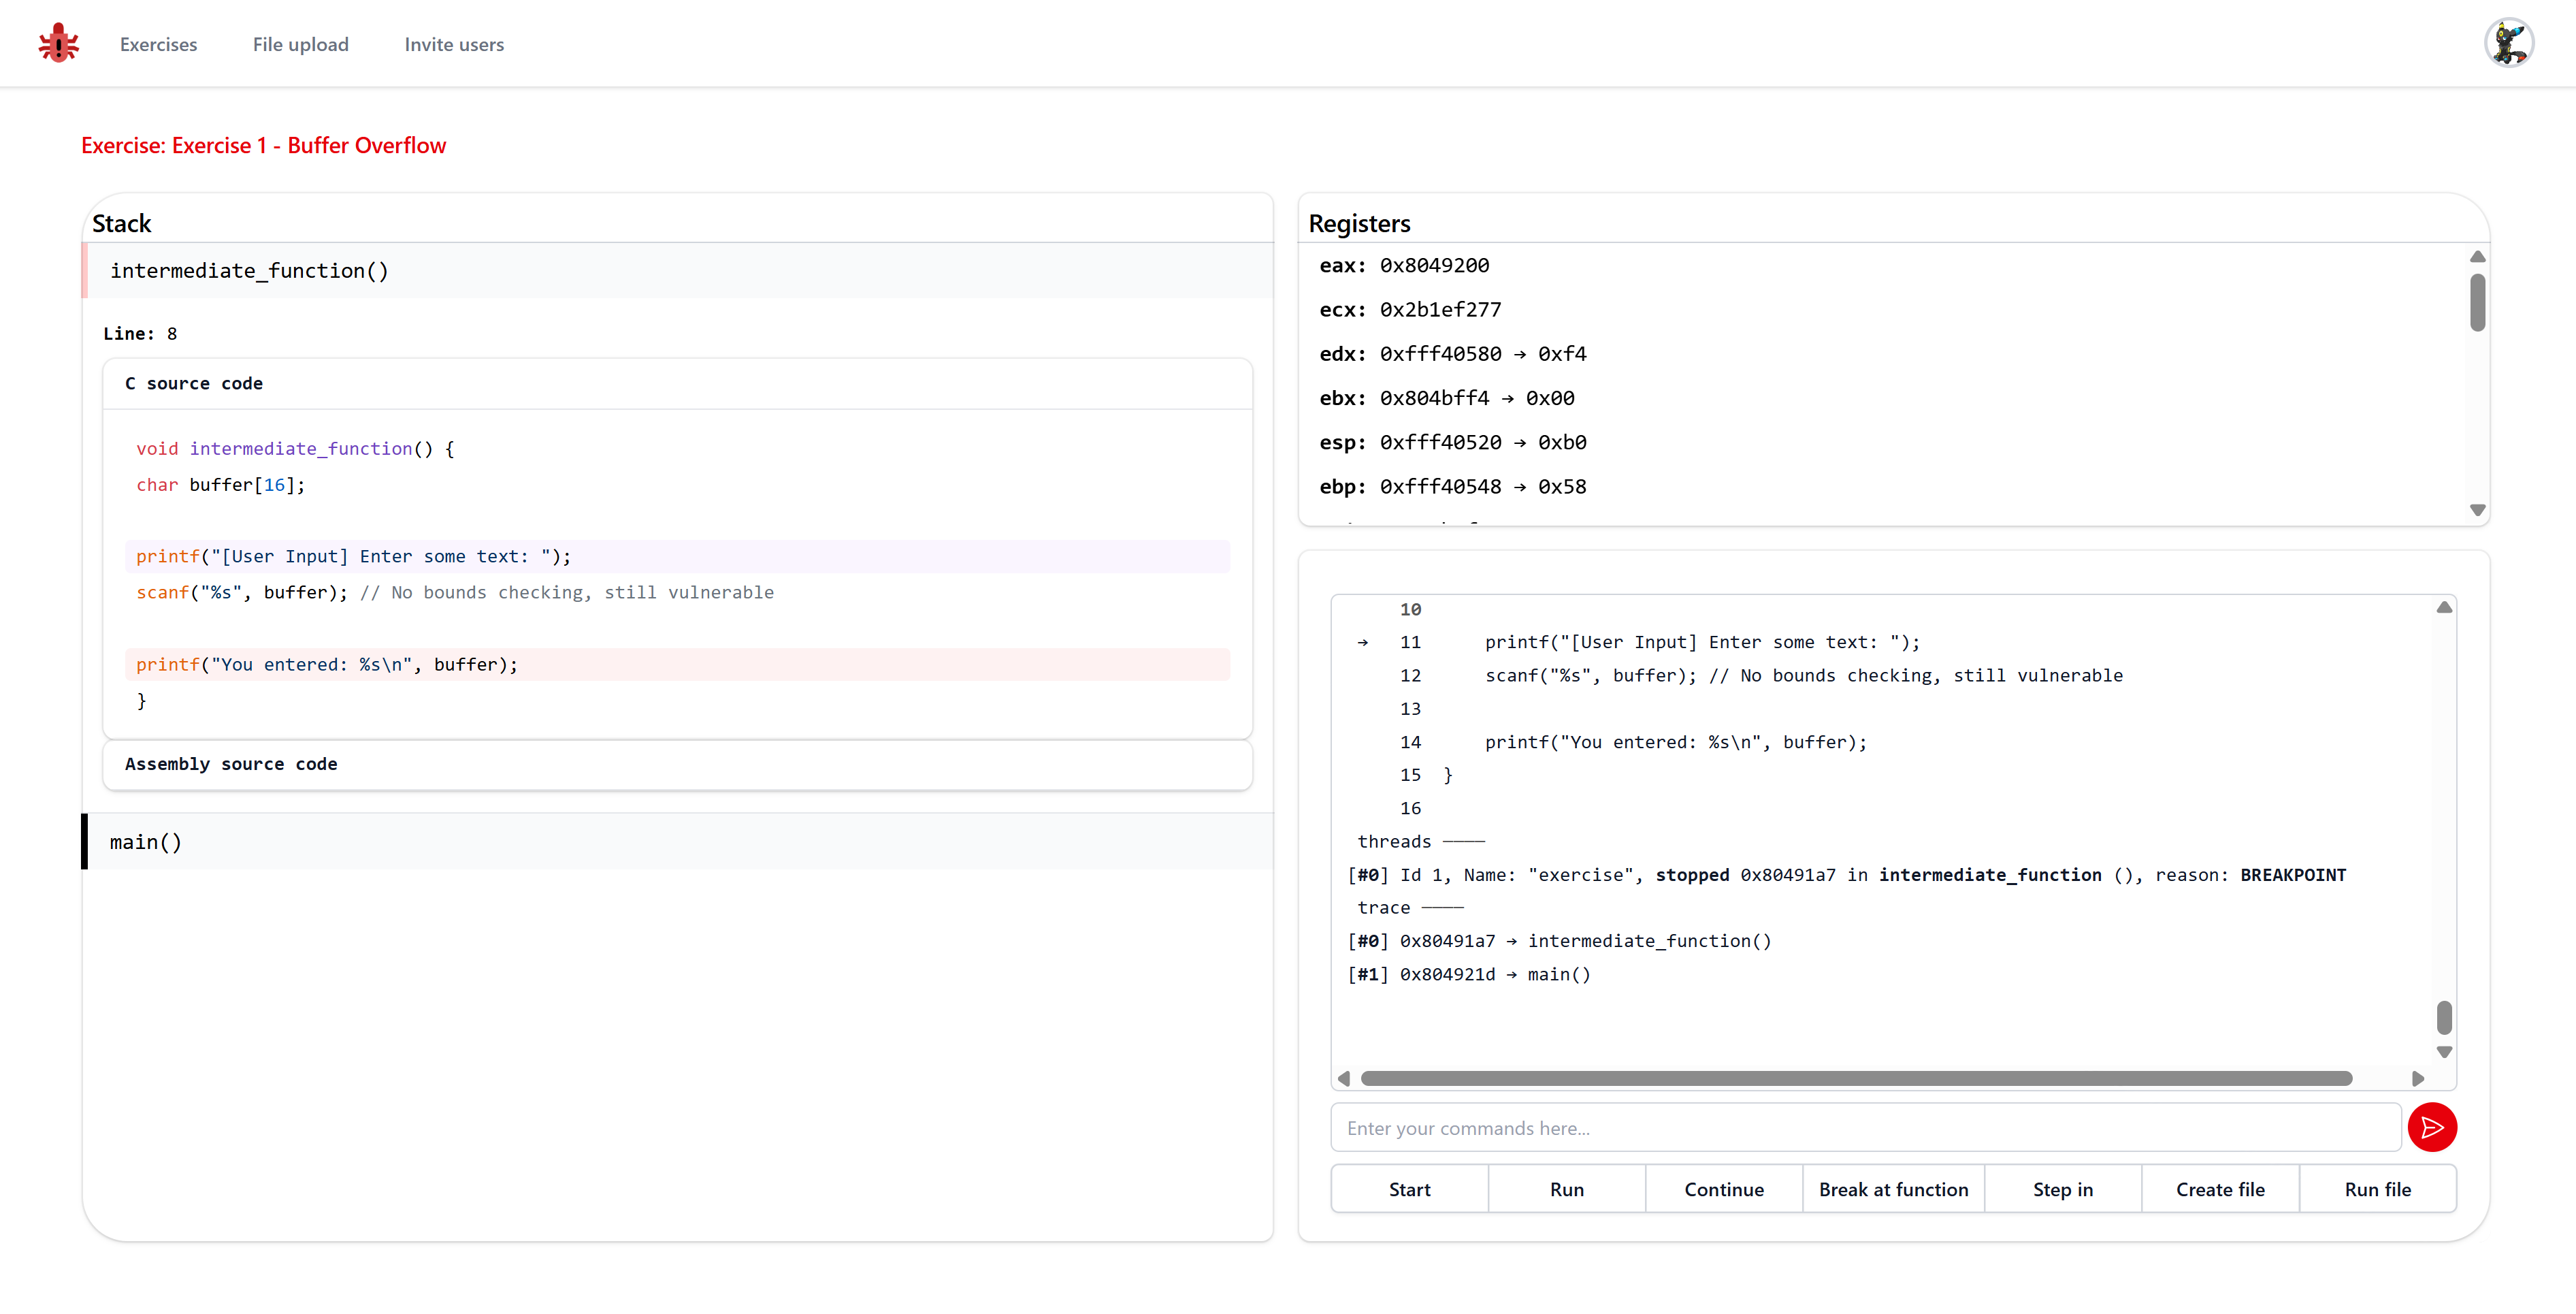Viewport: 2576px width, 1314px height.
Task: Click the Run file button
Action: (x=2377, y=1189)
